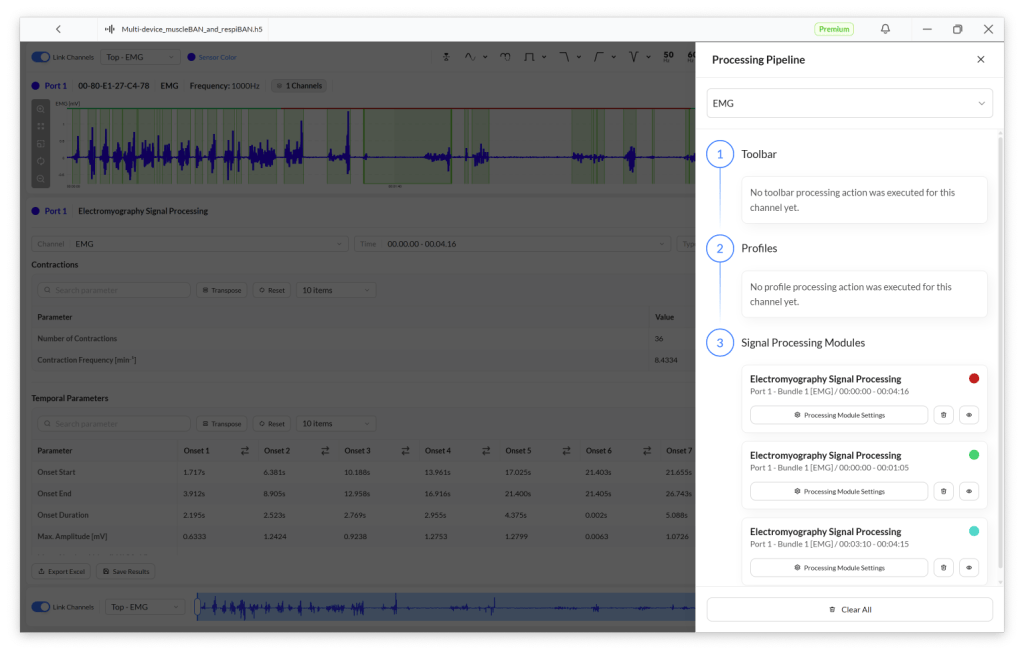Zoom in on the EMG plot
1024x655 pixels.
click(40, 109)
